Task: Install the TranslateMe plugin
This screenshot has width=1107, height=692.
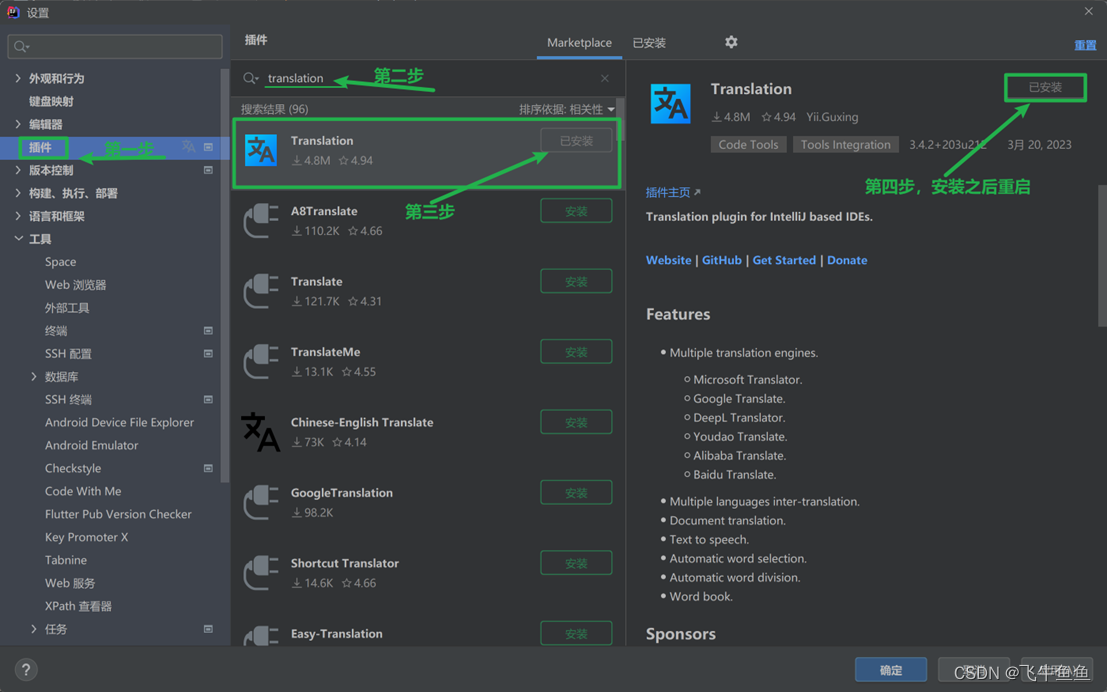Action: click(576, 352)
